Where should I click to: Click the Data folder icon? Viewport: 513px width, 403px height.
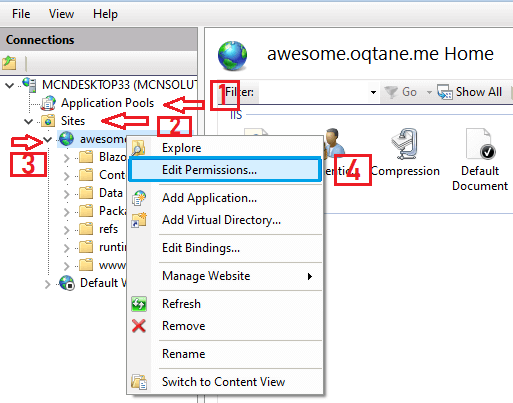[x=86, y=192]
